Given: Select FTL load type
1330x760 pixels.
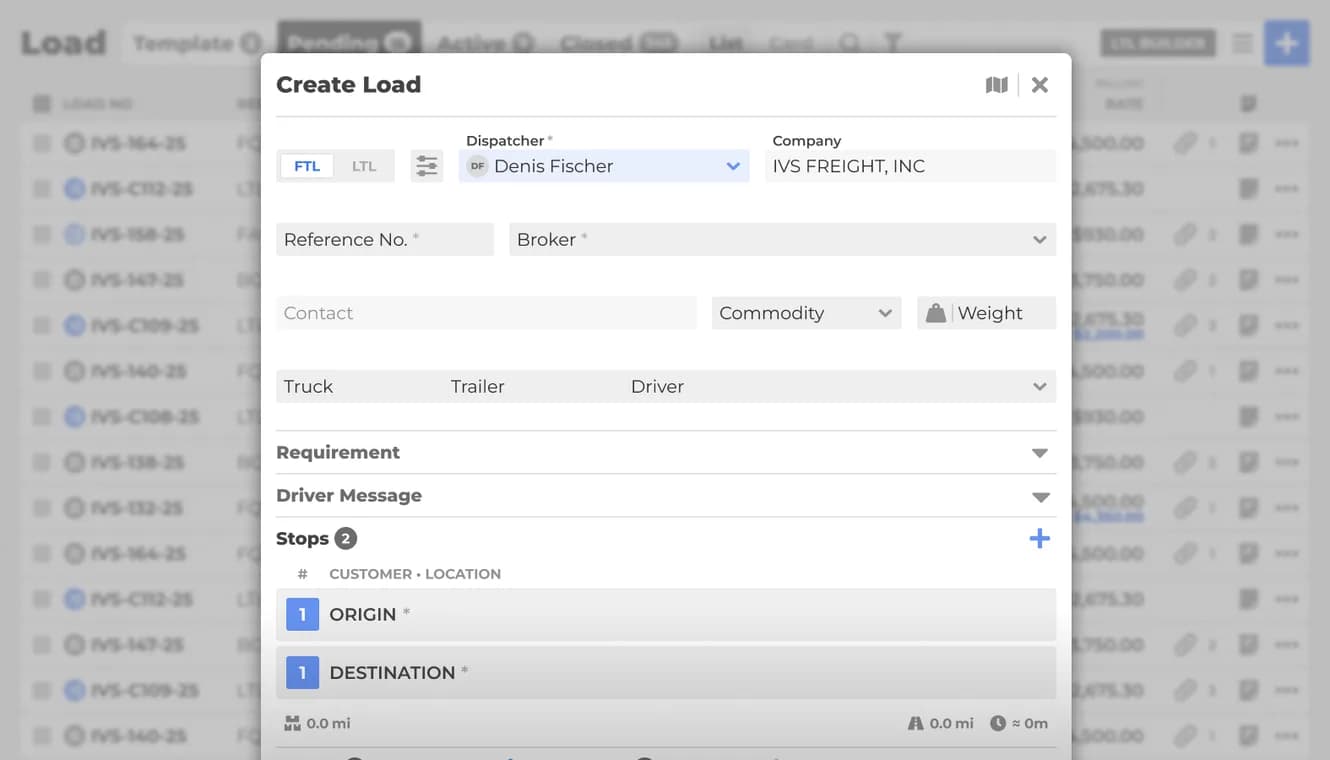Looking at the screenshot, I should pyautogui.click(x=307, y=166).
